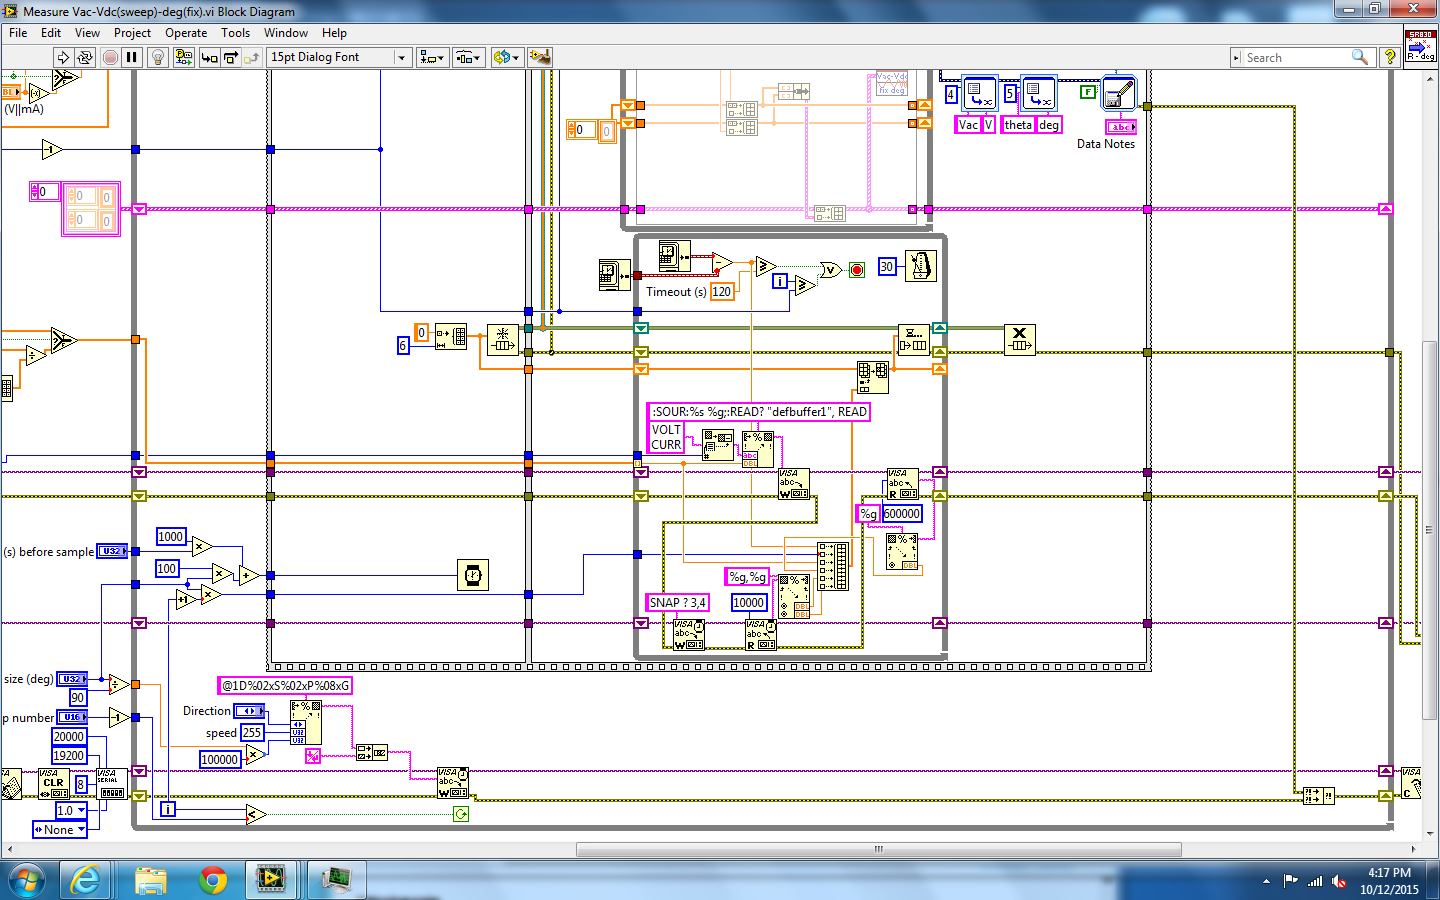Select the for loop continue terminal
Screen dimensions: 1440x900
pos(461,814)
